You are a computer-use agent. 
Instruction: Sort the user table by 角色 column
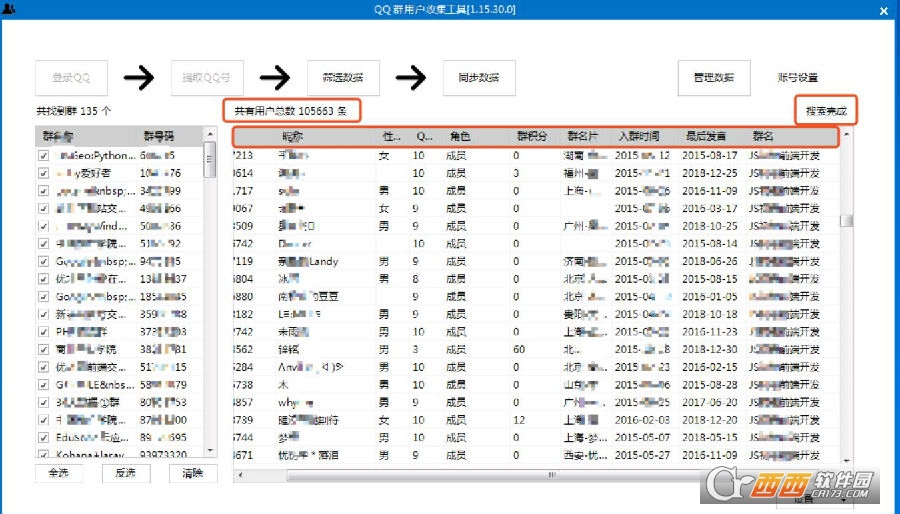coord(460,137)
